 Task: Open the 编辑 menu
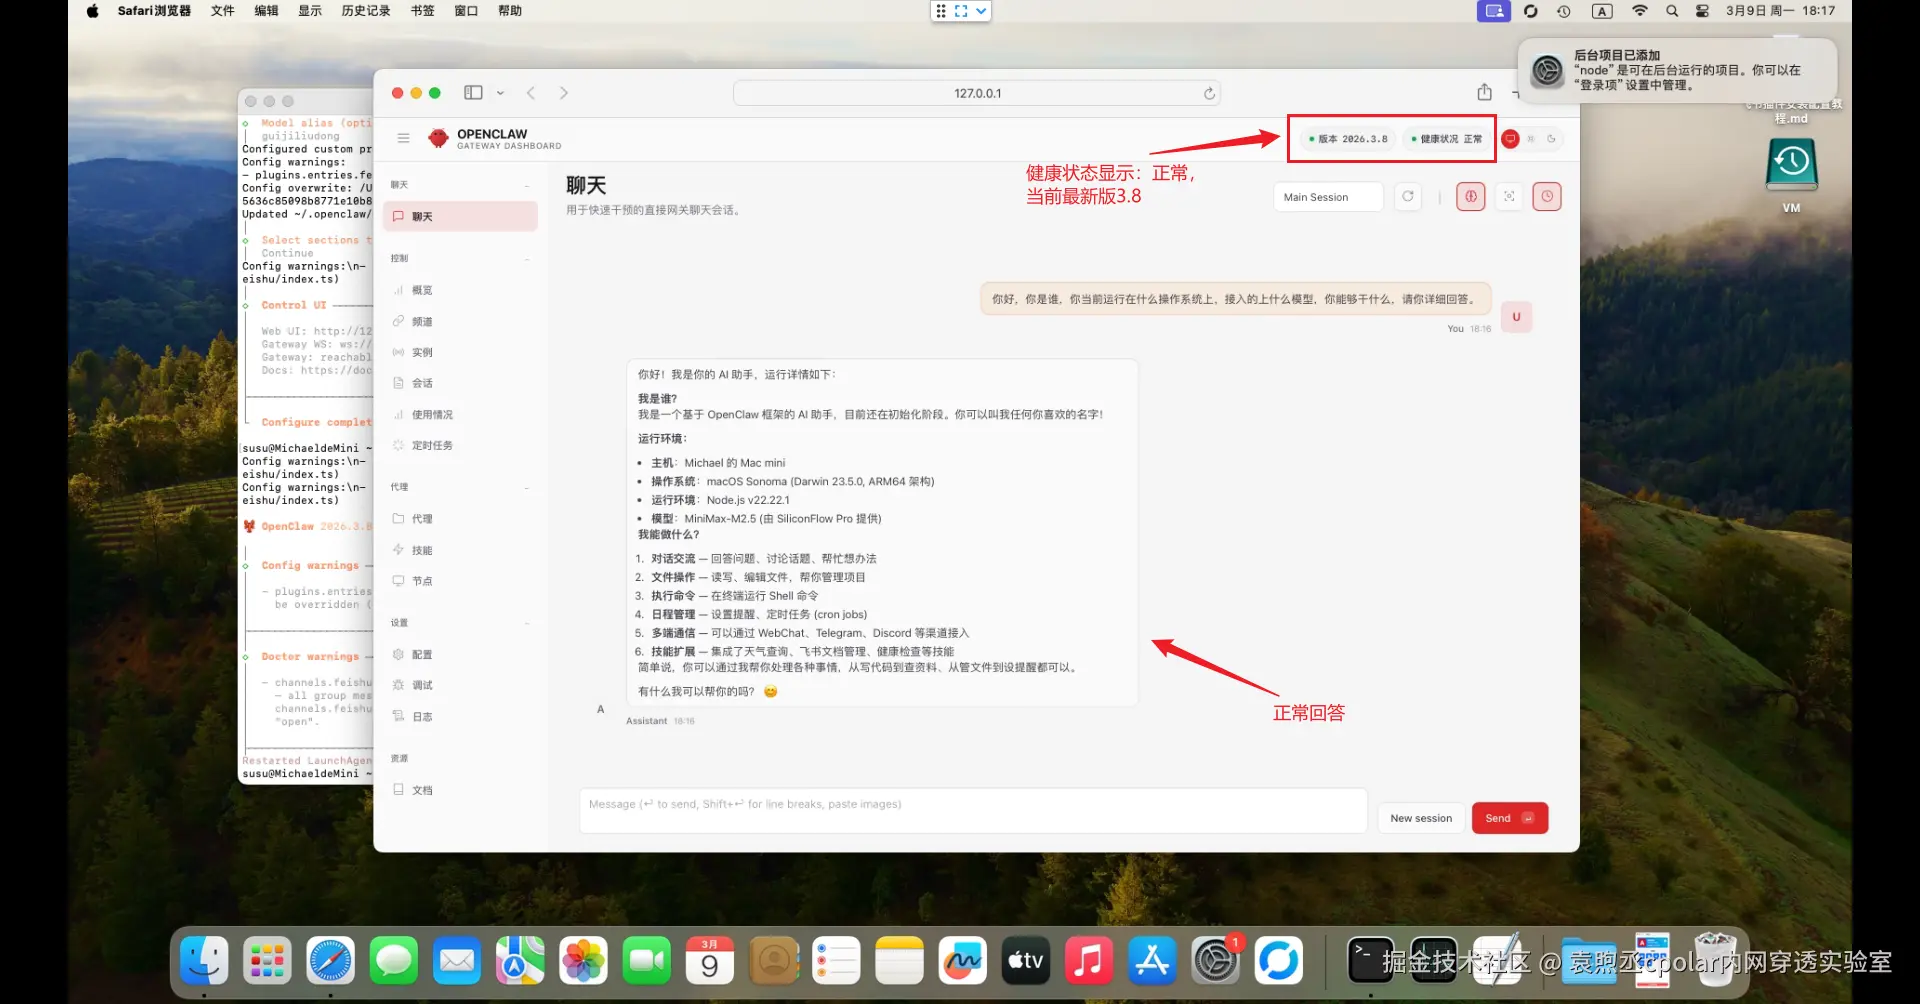pyautogui.click(x=266, y=11)
